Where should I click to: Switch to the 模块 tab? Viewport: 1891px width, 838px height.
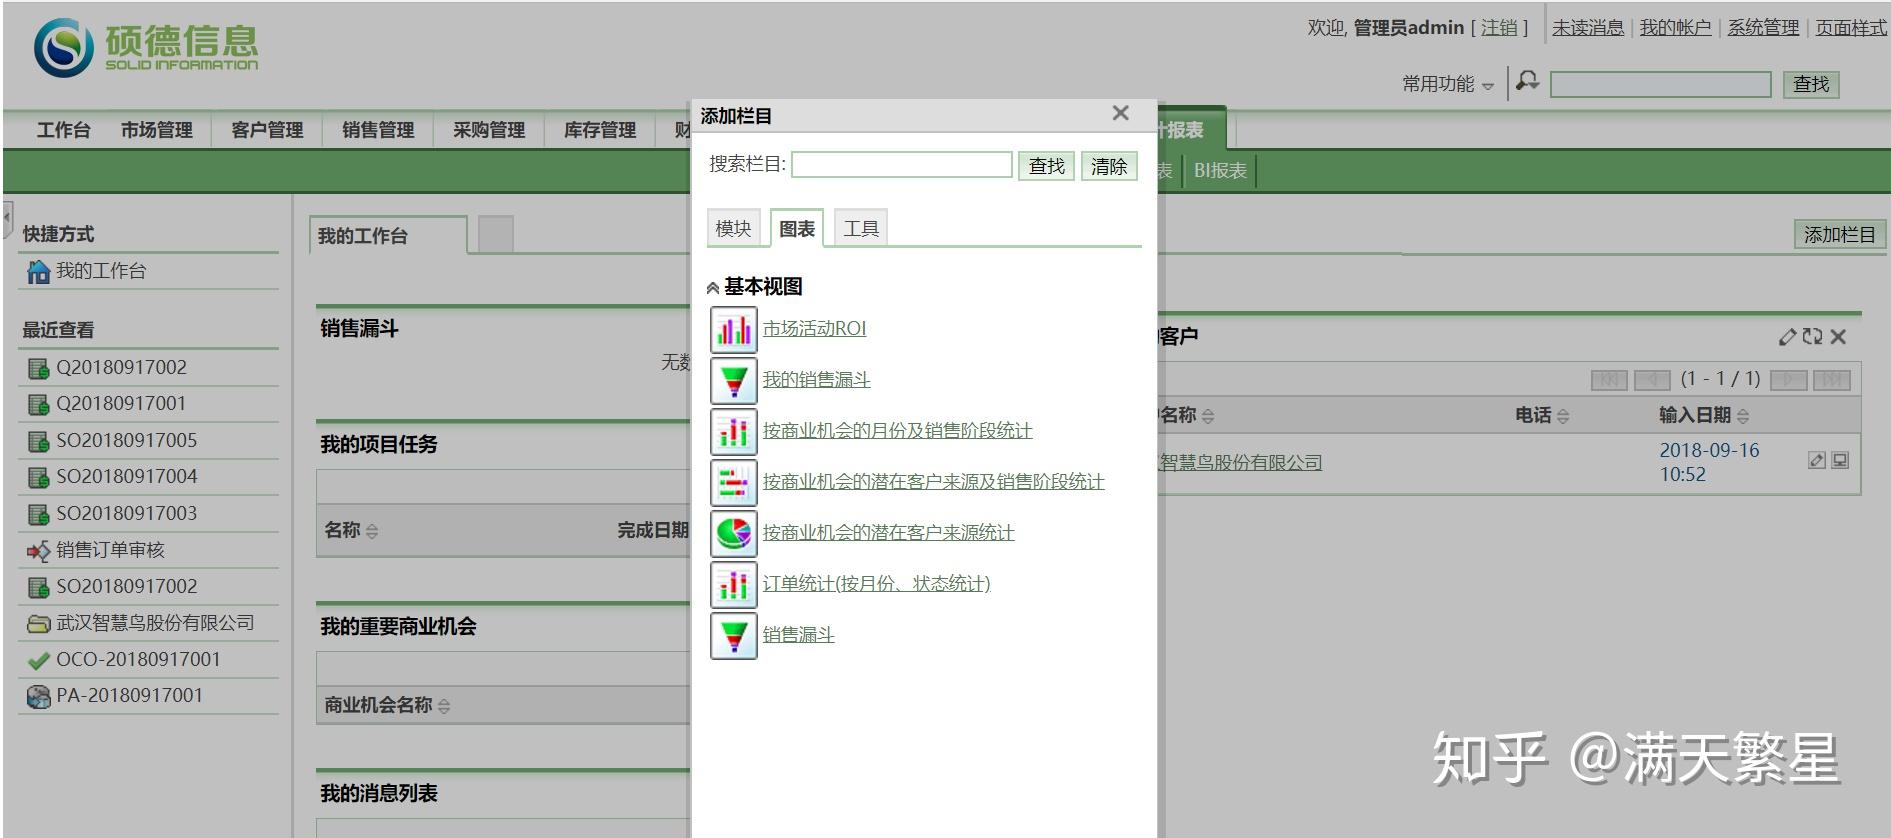[x=733, y=229]
